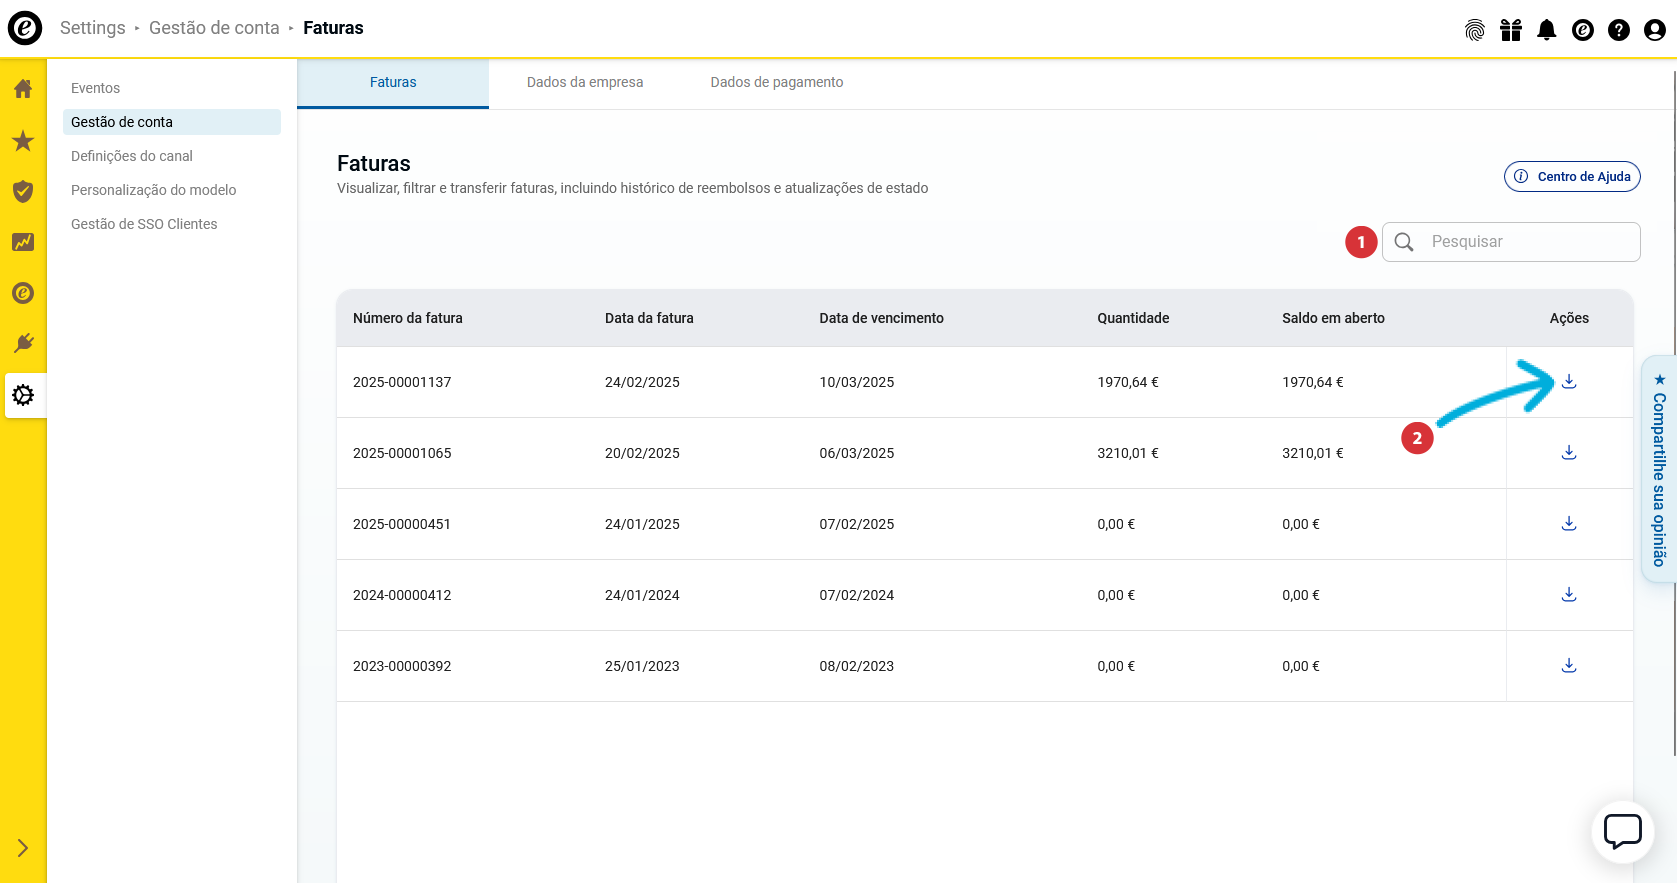Open the notifications bell
Image resolution: width=1677 pixels, height=883 pixels.
tap(1546, 30)
